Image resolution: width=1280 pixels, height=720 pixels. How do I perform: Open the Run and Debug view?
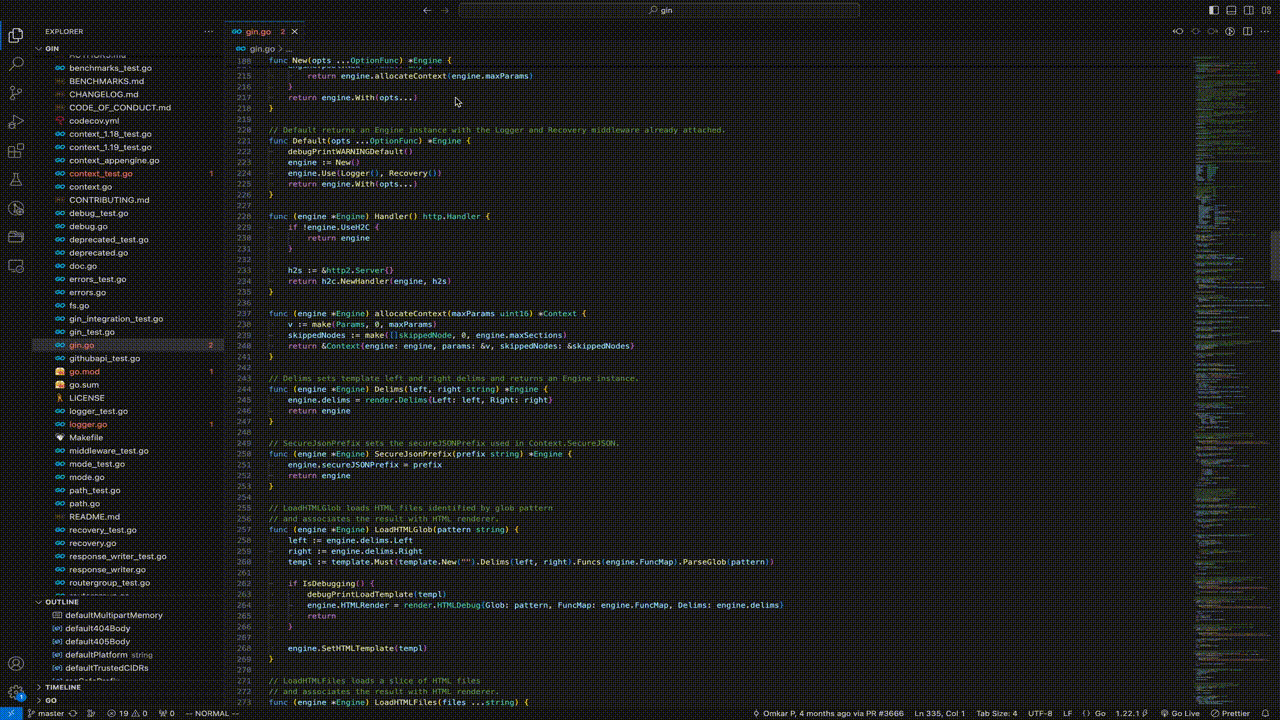click(x=16, y=122)
